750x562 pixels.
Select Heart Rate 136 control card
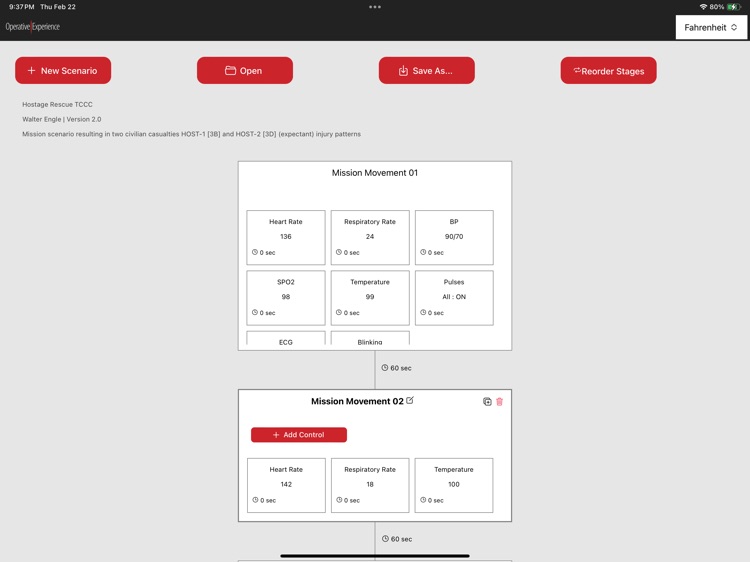[286, 237]
